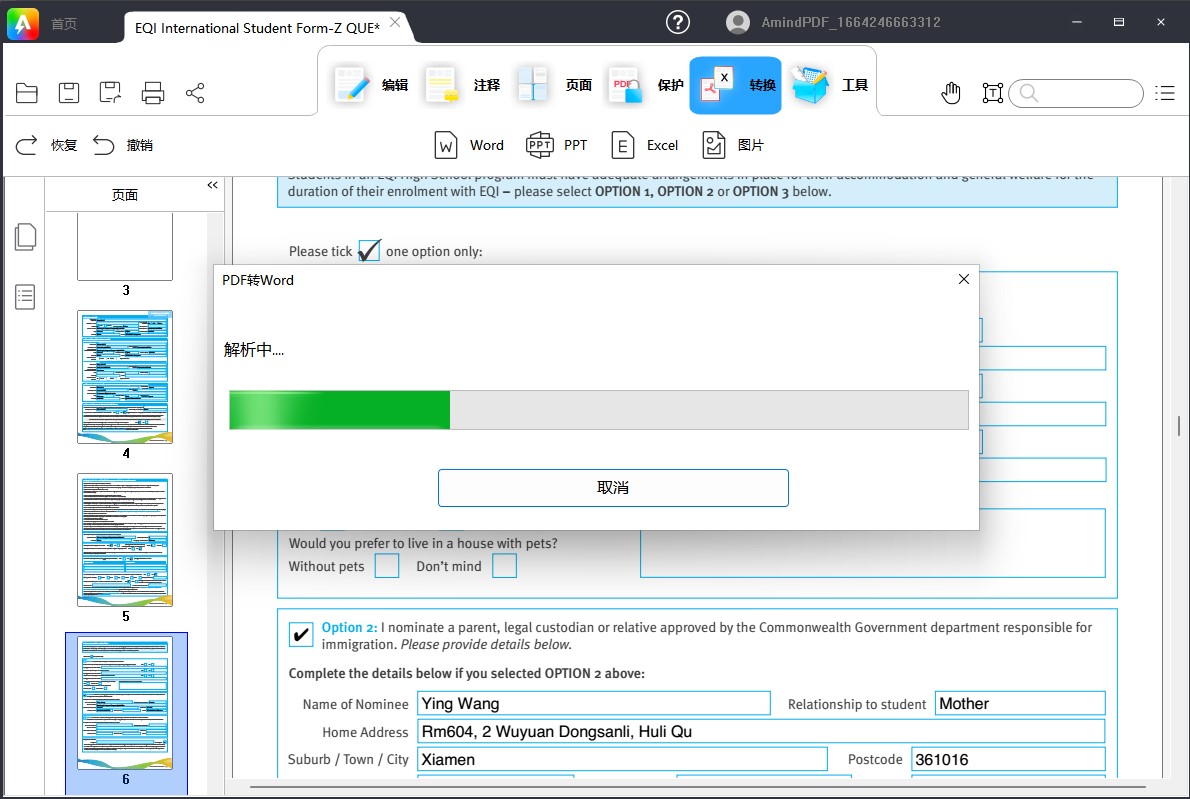1190x799 pixels.
Task: Convert to PPT format
Action: 556,145
